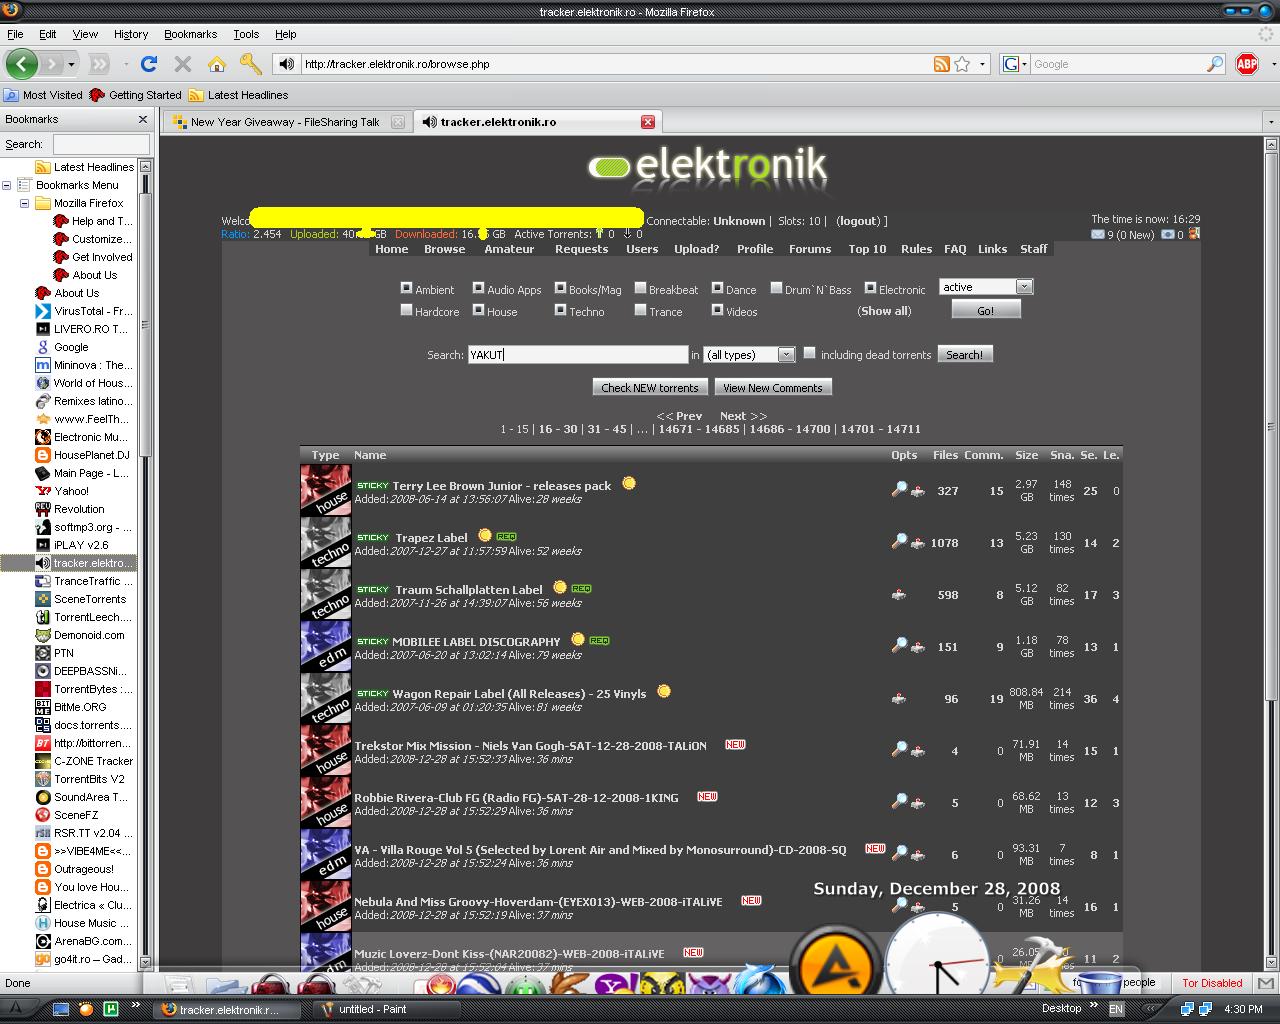This screenshot has width=1280, height=1024.
Task: Click the edm category icon for MOBILEE LABEL DISCOGRAPHY
Action: click(325, 646)
